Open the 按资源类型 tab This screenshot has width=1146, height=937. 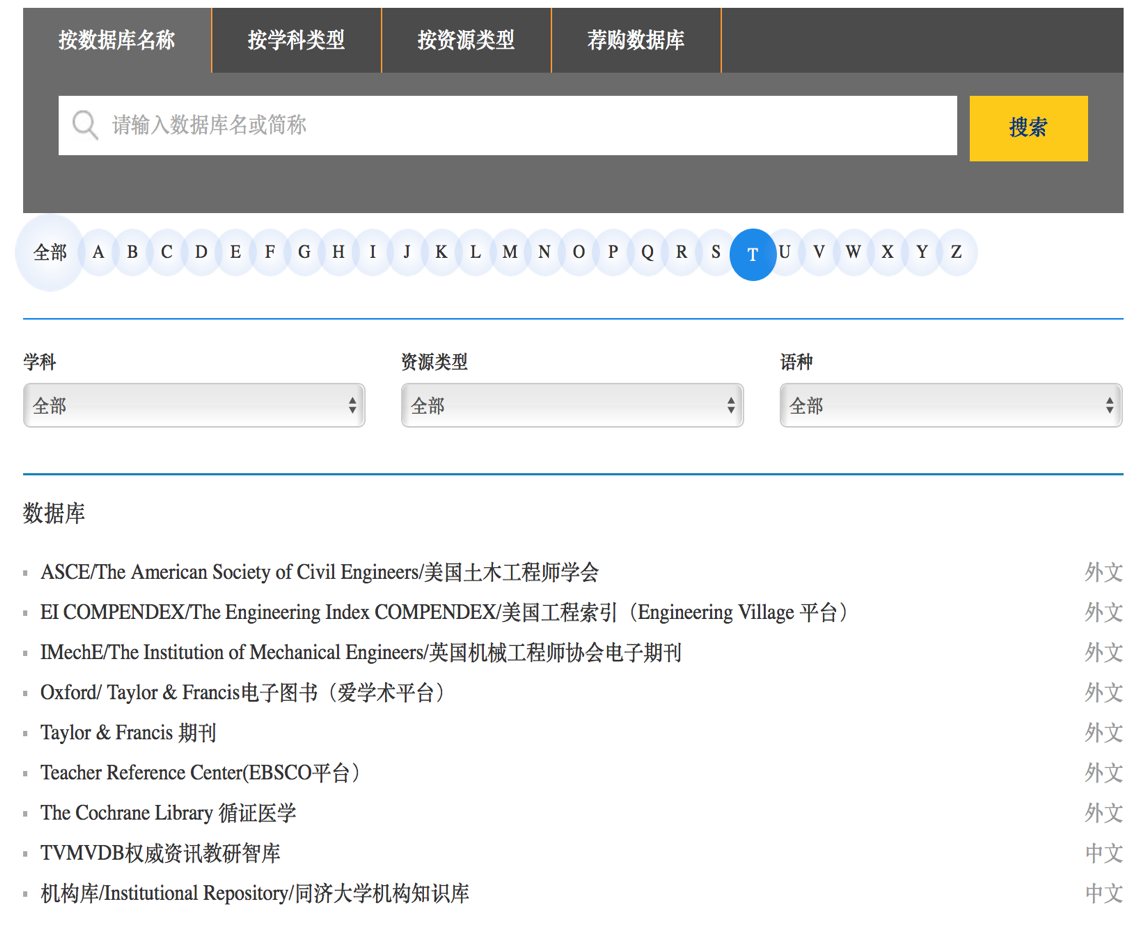(x=466, y=41)
